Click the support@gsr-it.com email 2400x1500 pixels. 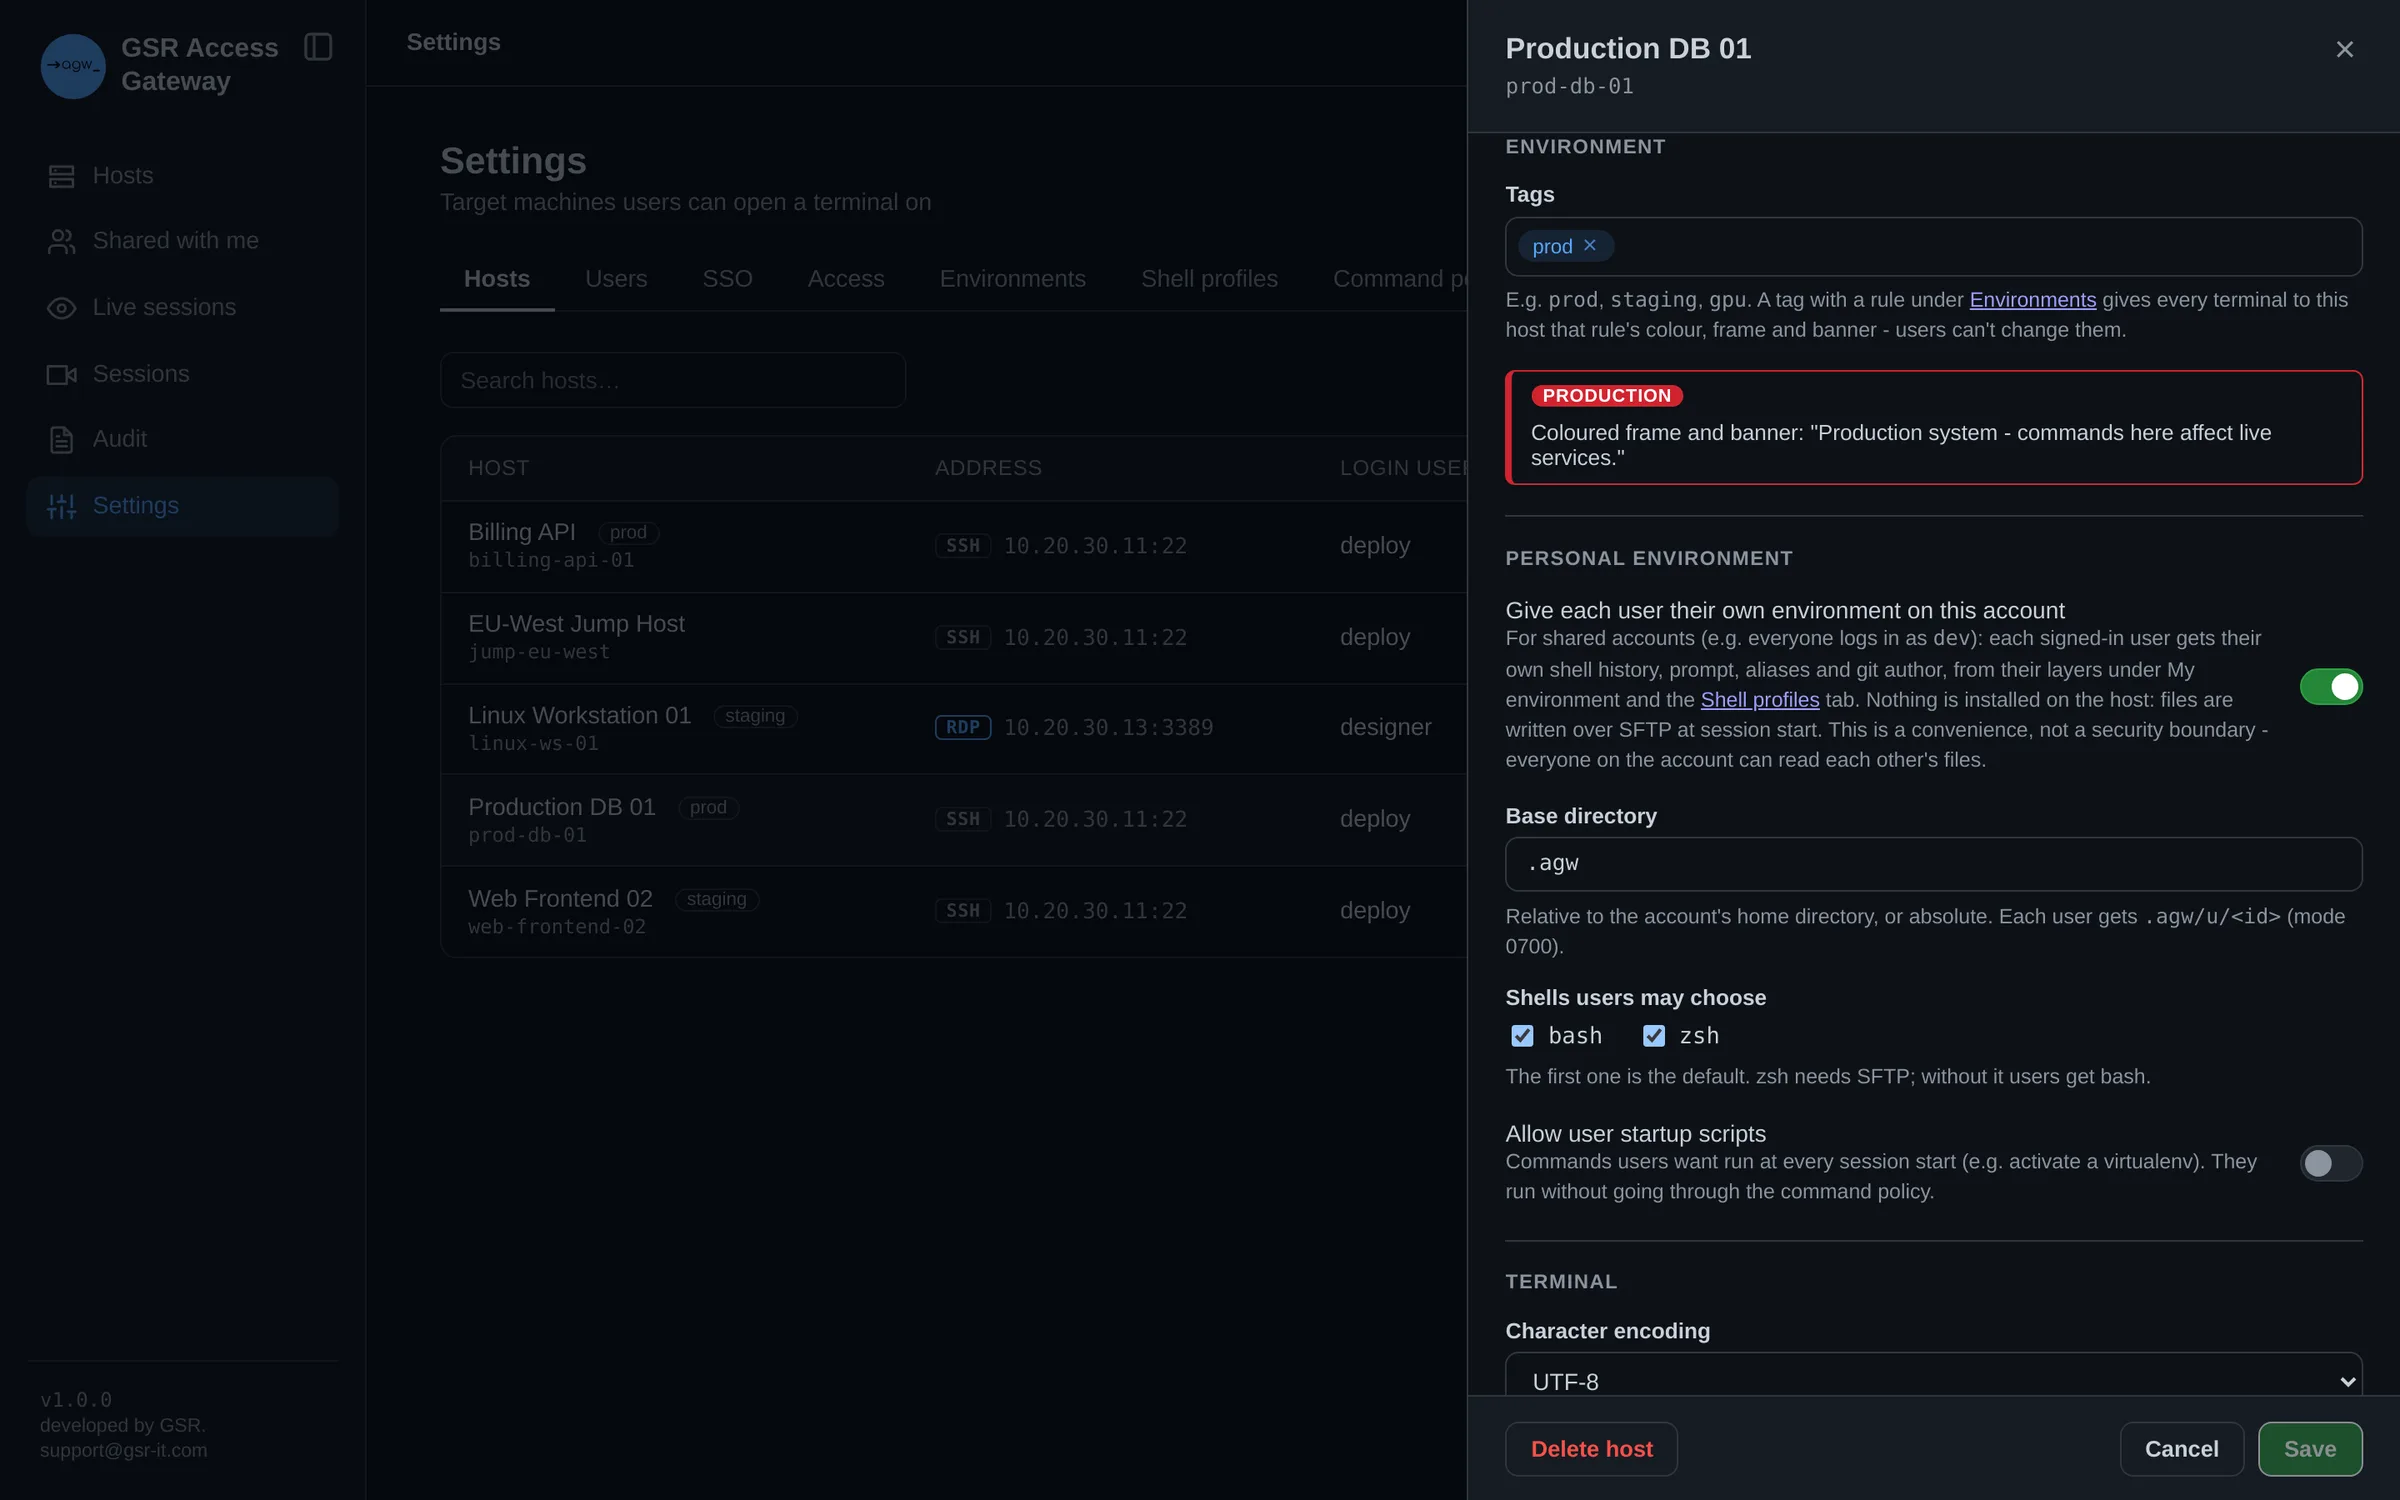124,1451
